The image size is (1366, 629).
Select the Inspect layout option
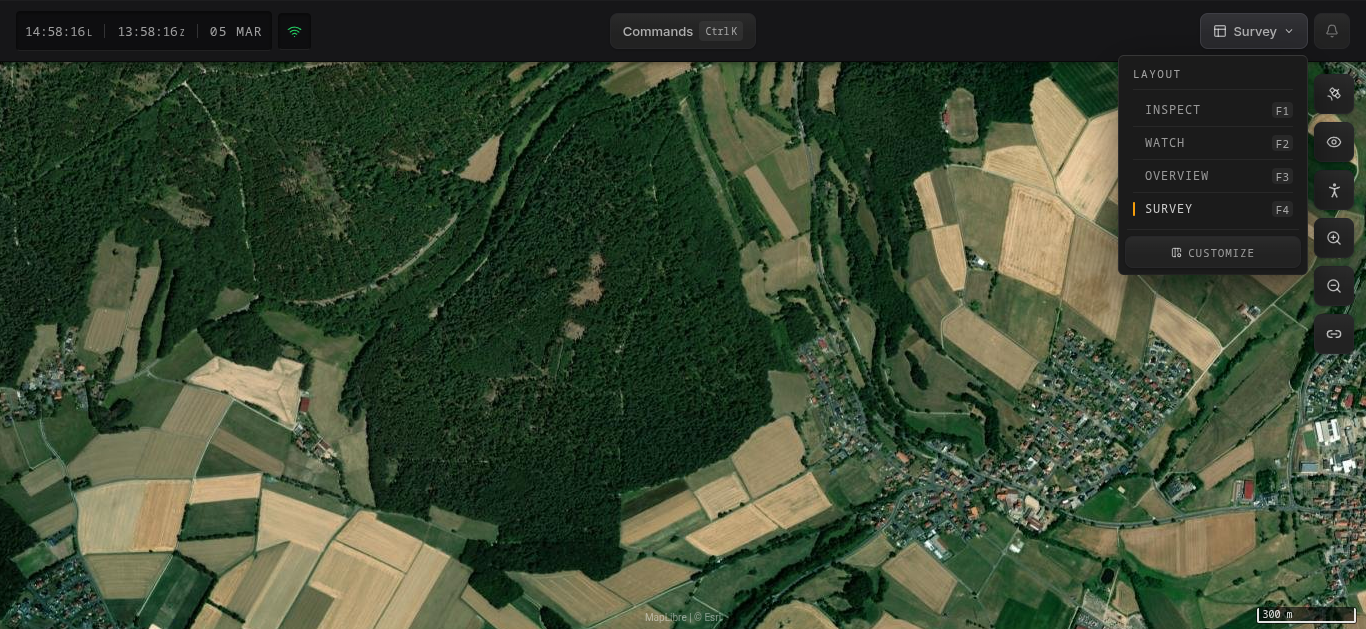point(1212,110)
